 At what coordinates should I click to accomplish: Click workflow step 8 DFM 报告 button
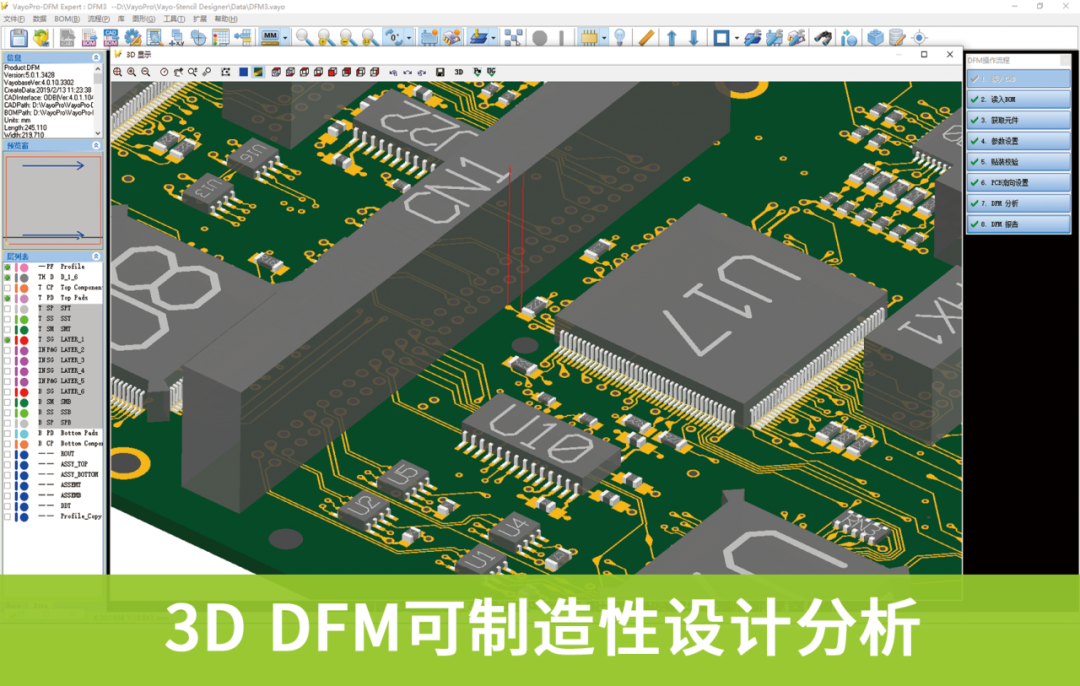(x=1019, y=224)
